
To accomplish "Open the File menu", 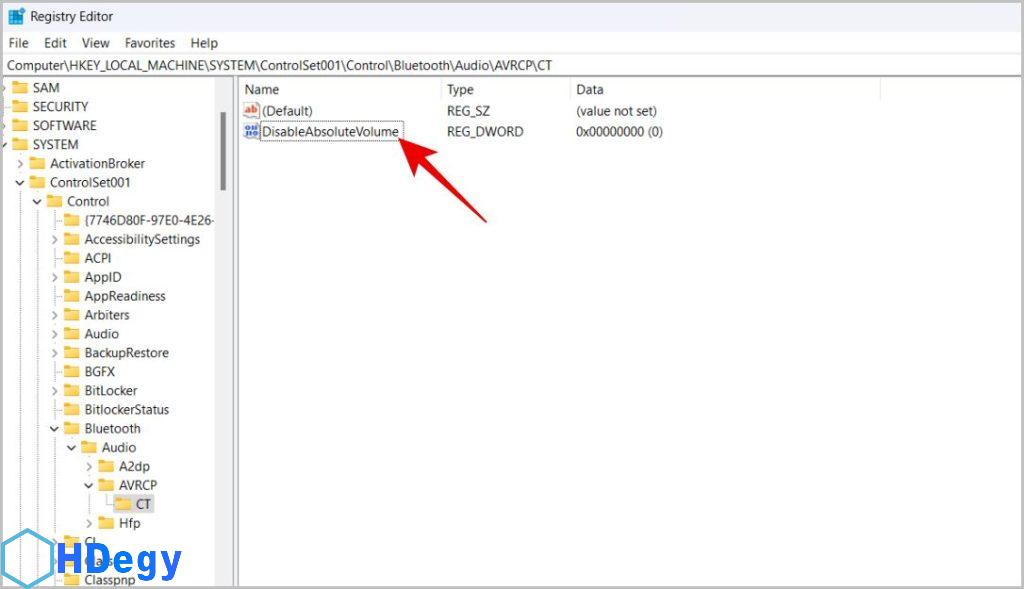I will click(19, 43).
